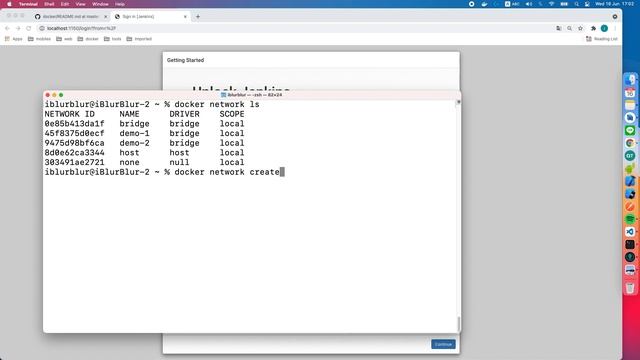Open the volume control in menu bar
The image size is (640, 360).
coord(529,4)
